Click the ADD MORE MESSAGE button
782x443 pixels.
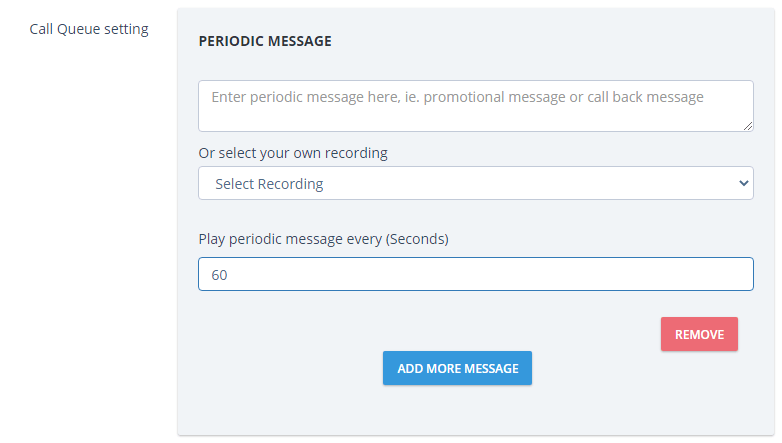457,368
